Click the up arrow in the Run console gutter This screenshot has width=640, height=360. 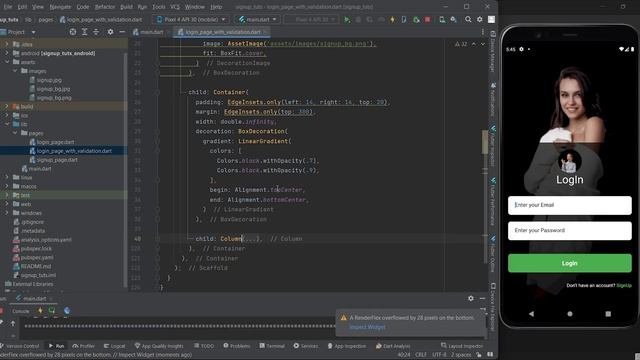pos(13,323)
